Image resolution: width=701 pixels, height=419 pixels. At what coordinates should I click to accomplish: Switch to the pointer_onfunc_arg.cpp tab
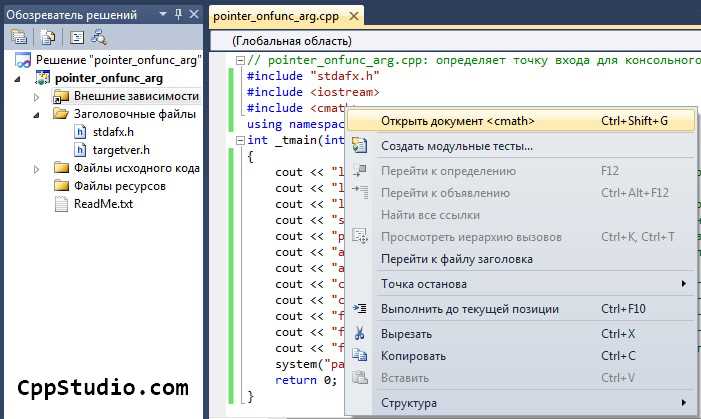point(276,17)
